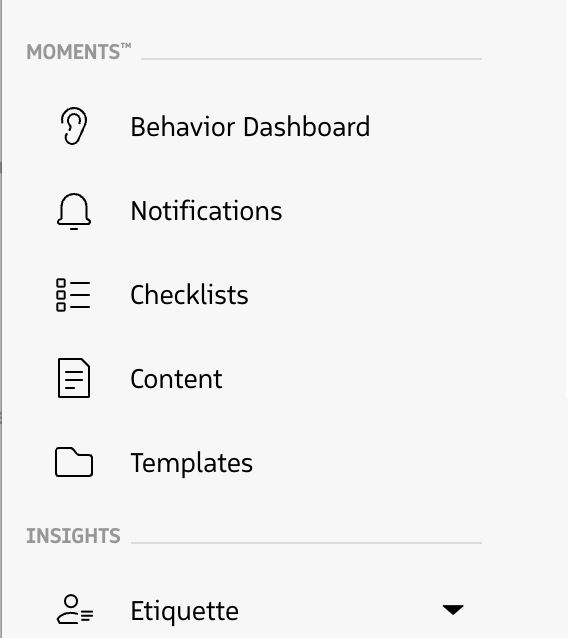
Task: Click the INSIGHTS section header
Action: coord(73,535)
